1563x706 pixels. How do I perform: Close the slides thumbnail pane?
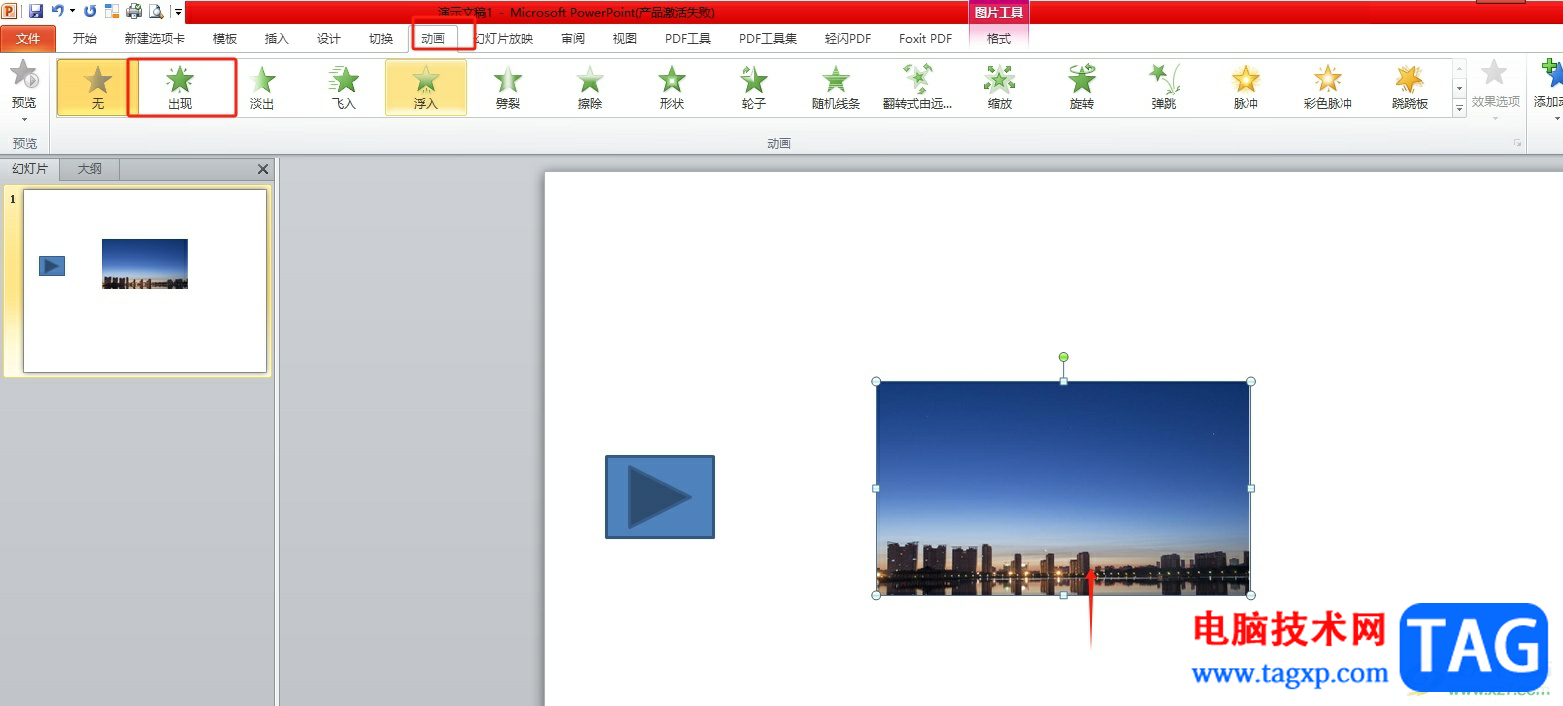tap(263, 169)
